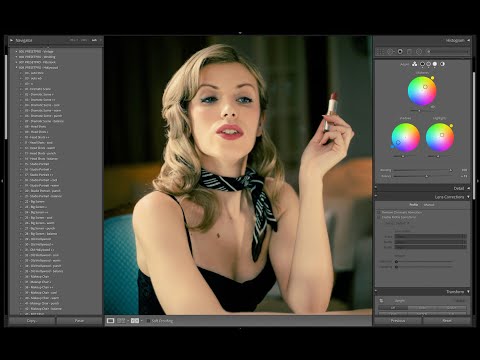The height and width of the screenshot is (360, 480).
Task: Show the top module picker arrow
Action: (x=240, y=33)
